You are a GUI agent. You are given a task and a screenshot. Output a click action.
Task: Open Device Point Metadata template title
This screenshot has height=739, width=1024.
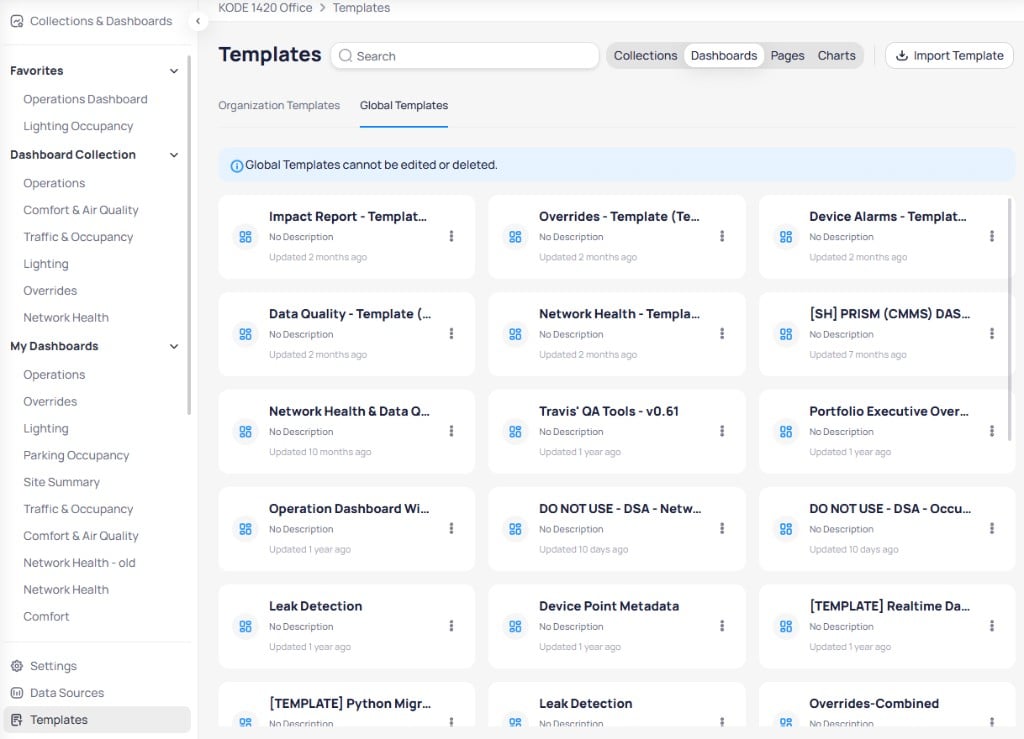click(x=608, y=606)
